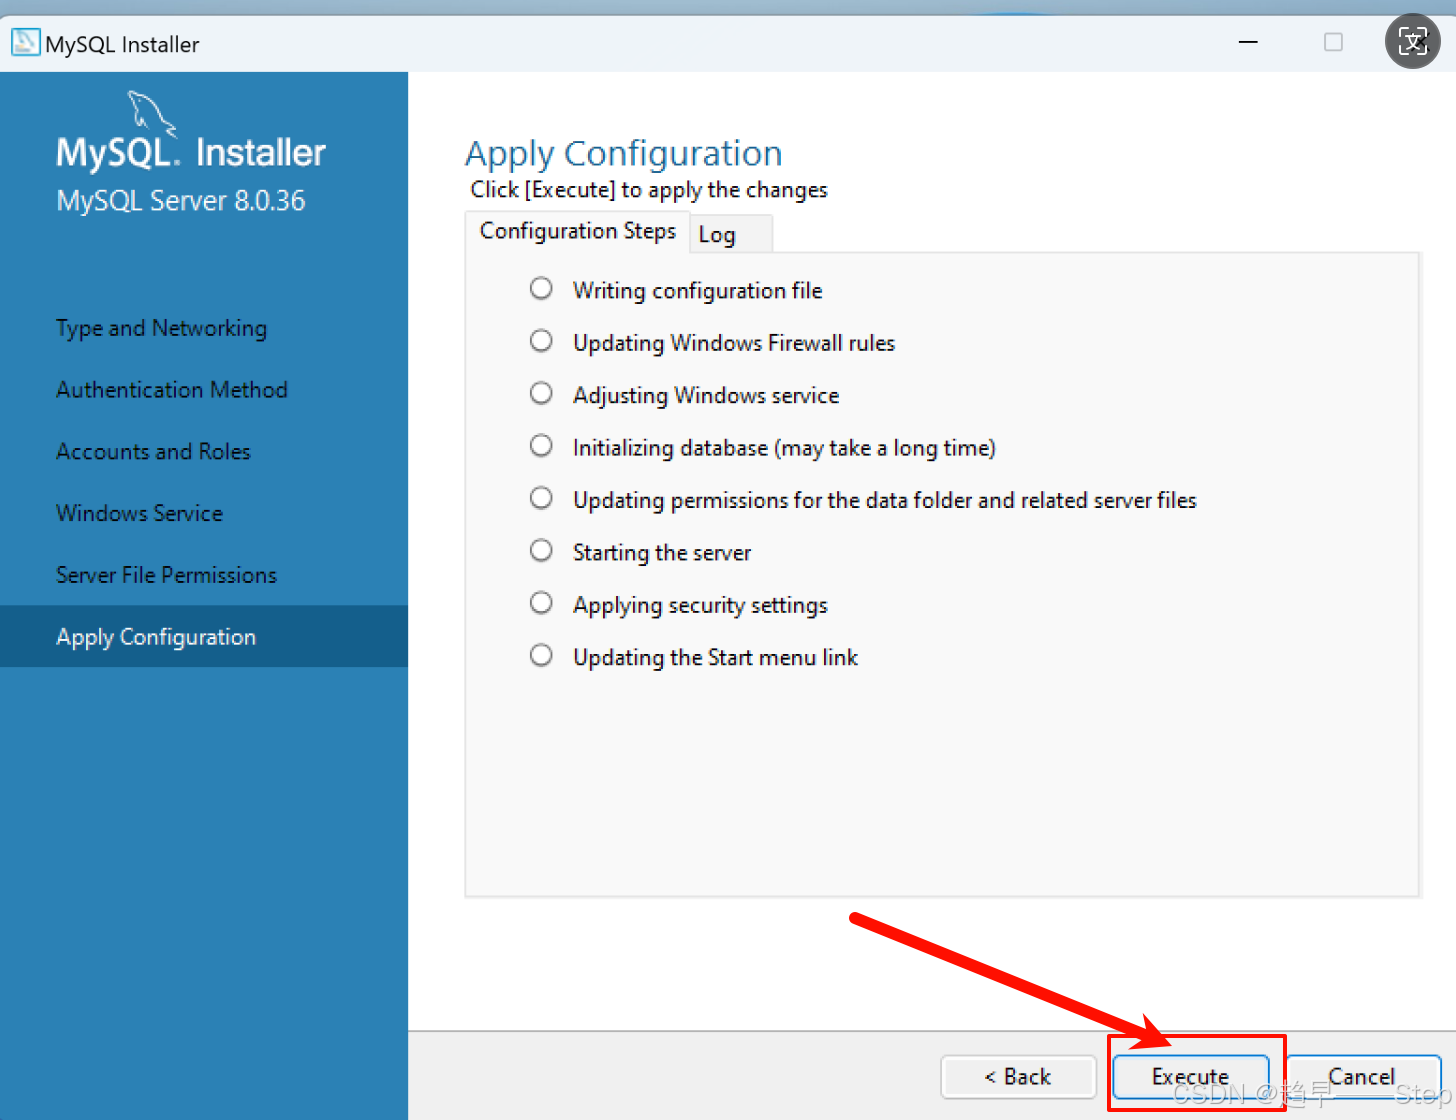Viewport: 1456px width, 1120px height.
Task: Click the MySQL dolphin logo
Action: click(151, 113)
